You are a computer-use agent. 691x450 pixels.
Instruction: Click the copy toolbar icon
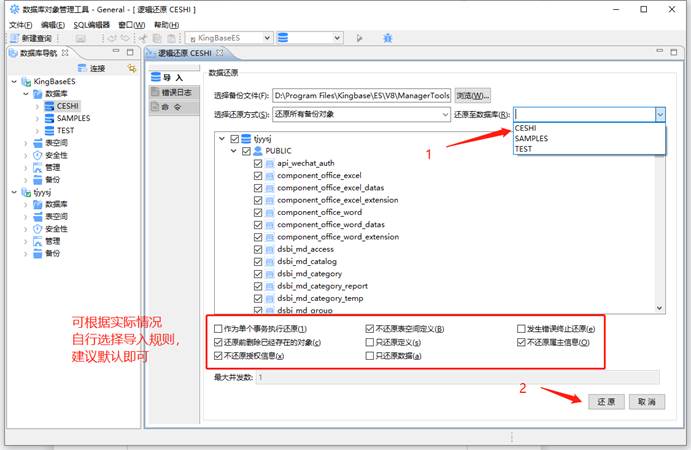pos(157,38)
